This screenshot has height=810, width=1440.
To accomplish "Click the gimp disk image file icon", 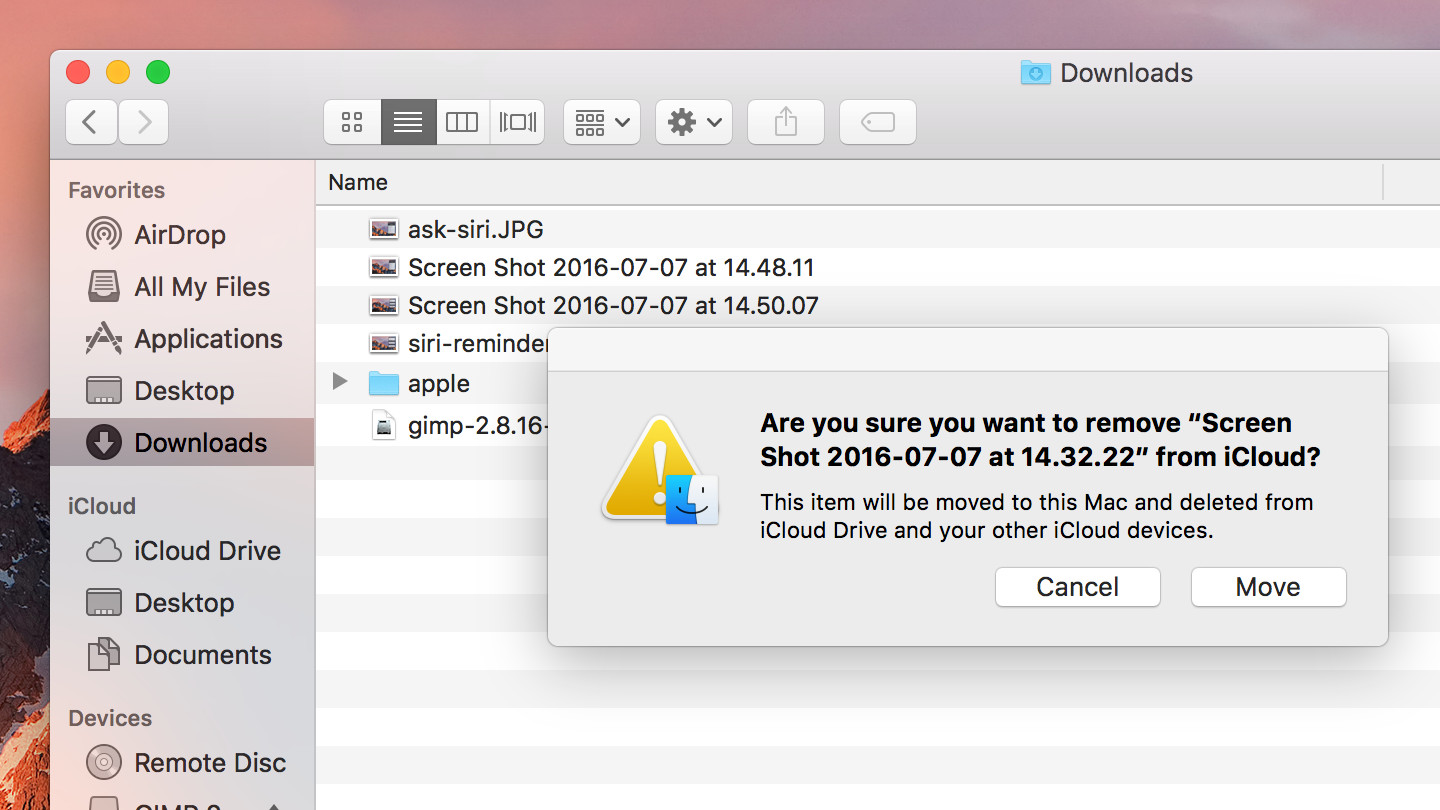I will pyautogui.click(x=384, y=427).
